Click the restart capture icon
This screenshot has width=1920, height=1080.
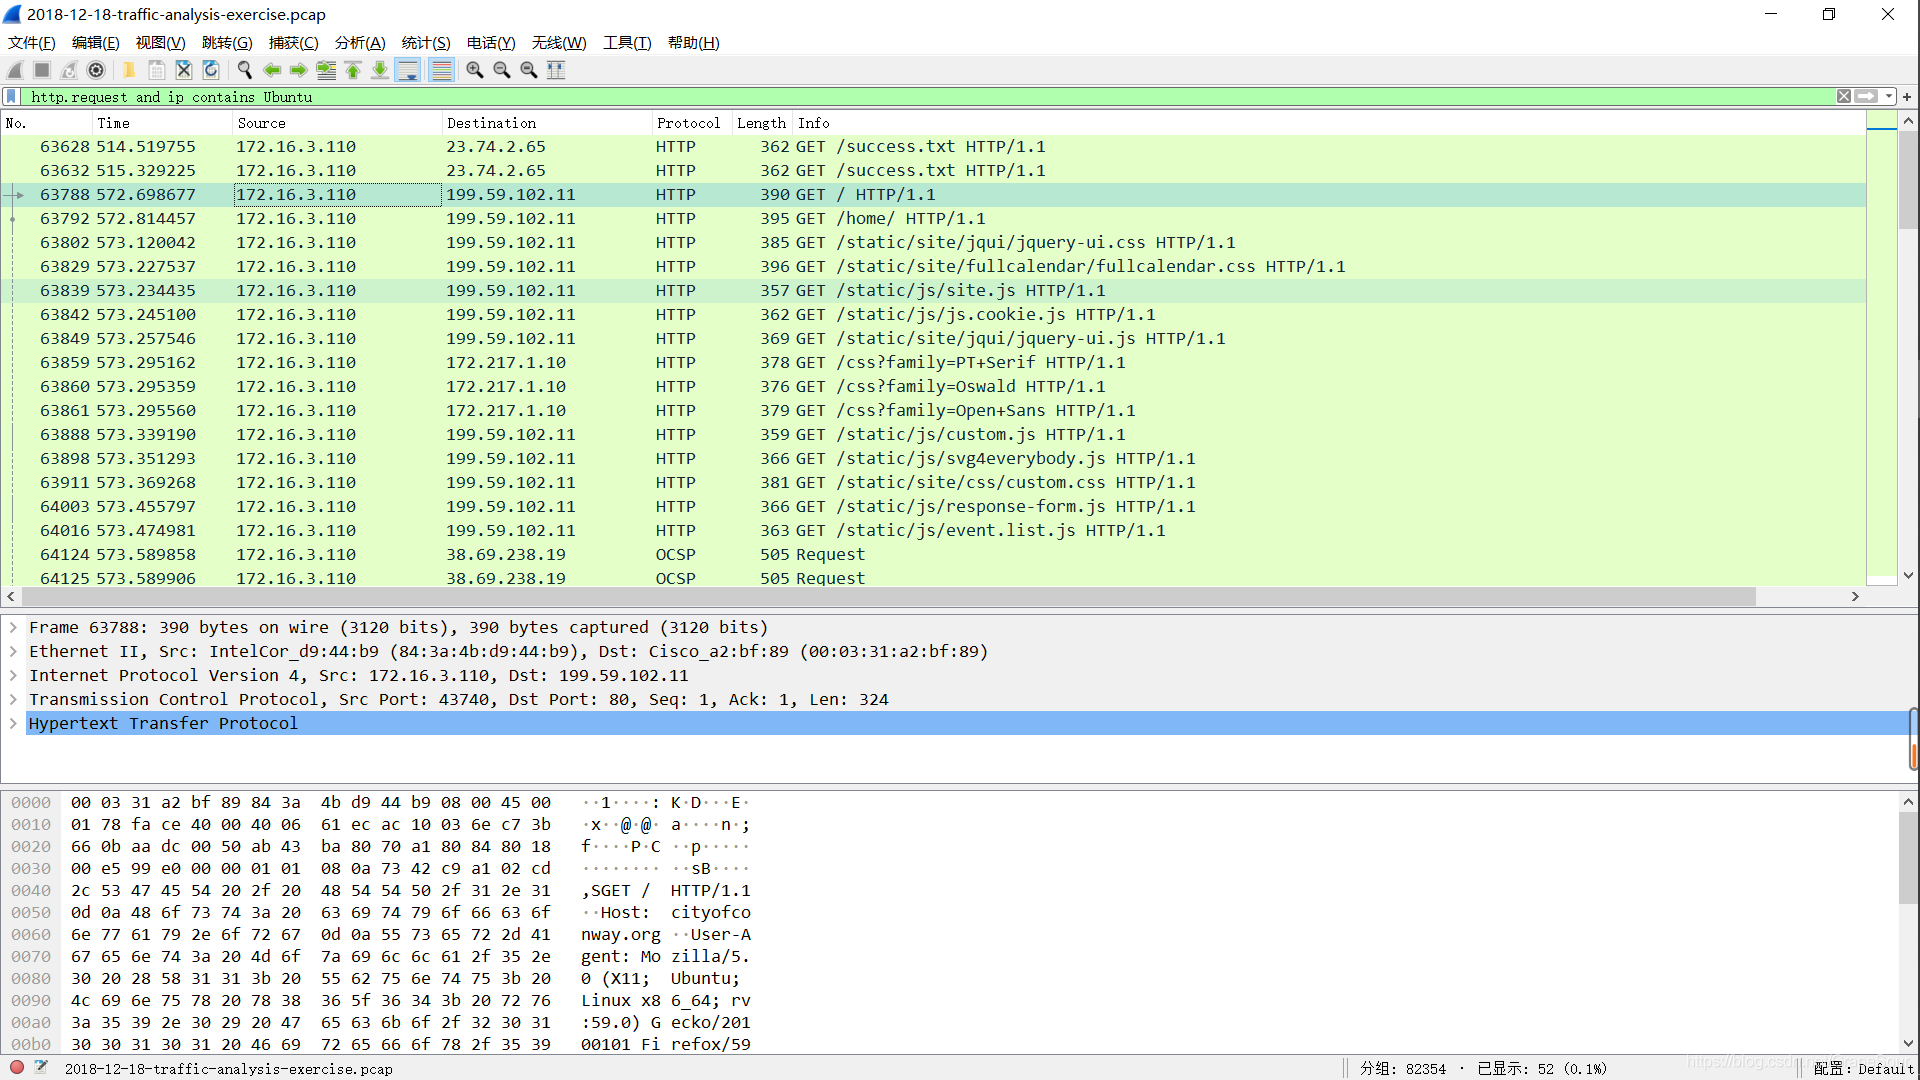(69, 70)
